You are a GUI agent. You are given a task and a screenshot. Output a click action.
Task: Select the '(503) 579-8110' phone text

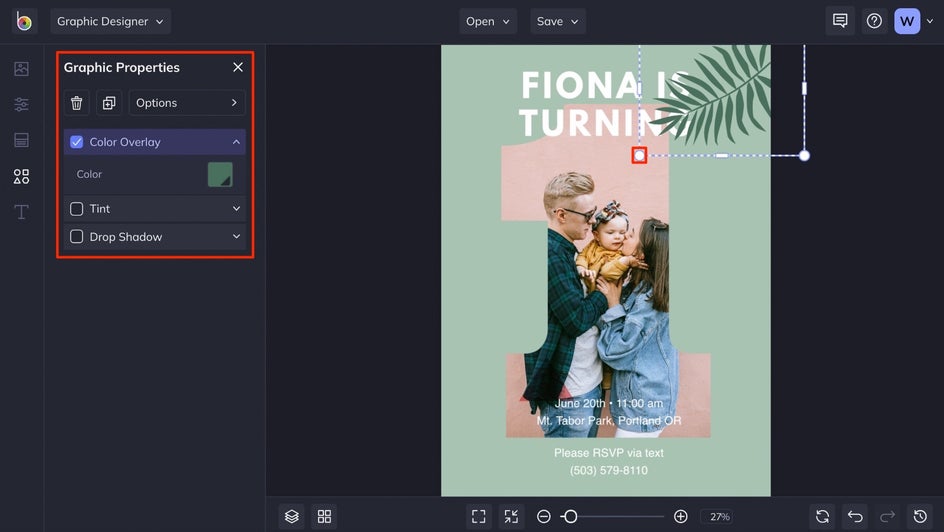pyautogui.click(x=609, y=470)
